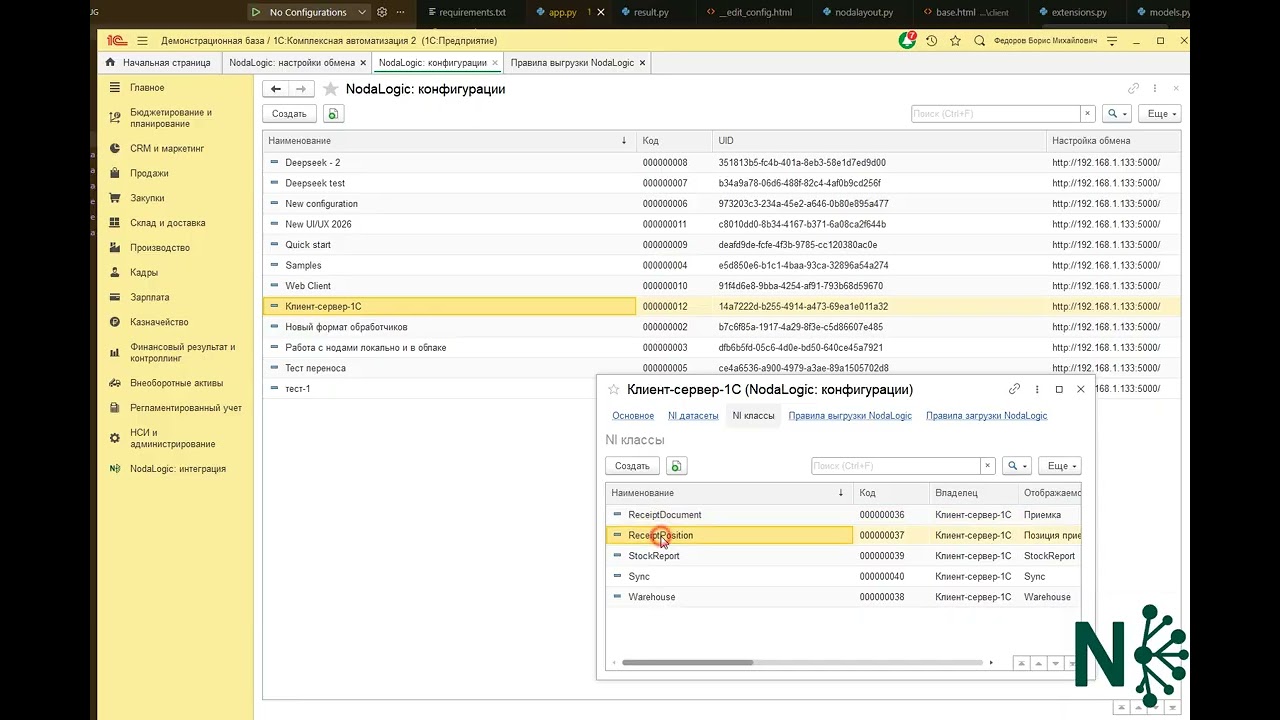Click Создать in the NI классы popup
Screen dimensions: 1280x720
click(x=632, y=466)
